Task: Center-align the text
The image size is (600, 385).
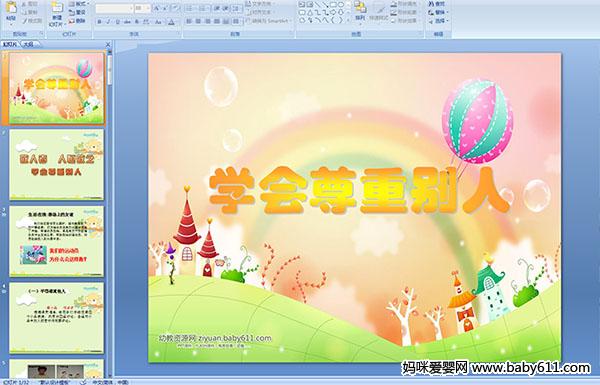Action: point(198,22)
